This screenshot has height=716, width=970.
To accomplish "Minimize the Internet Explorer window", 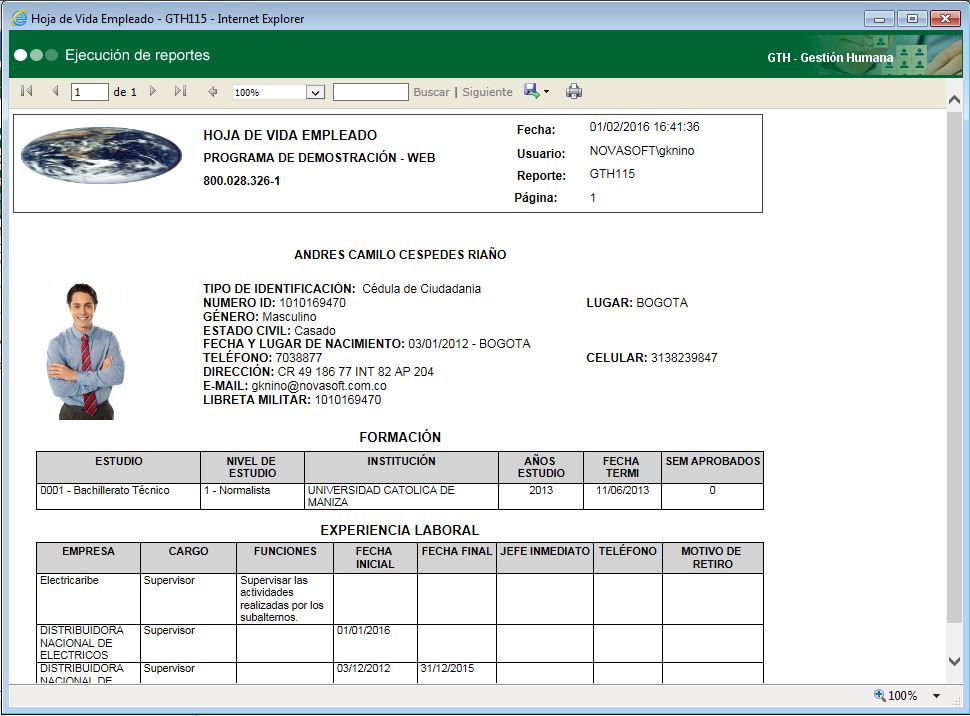I will point(879,19).
